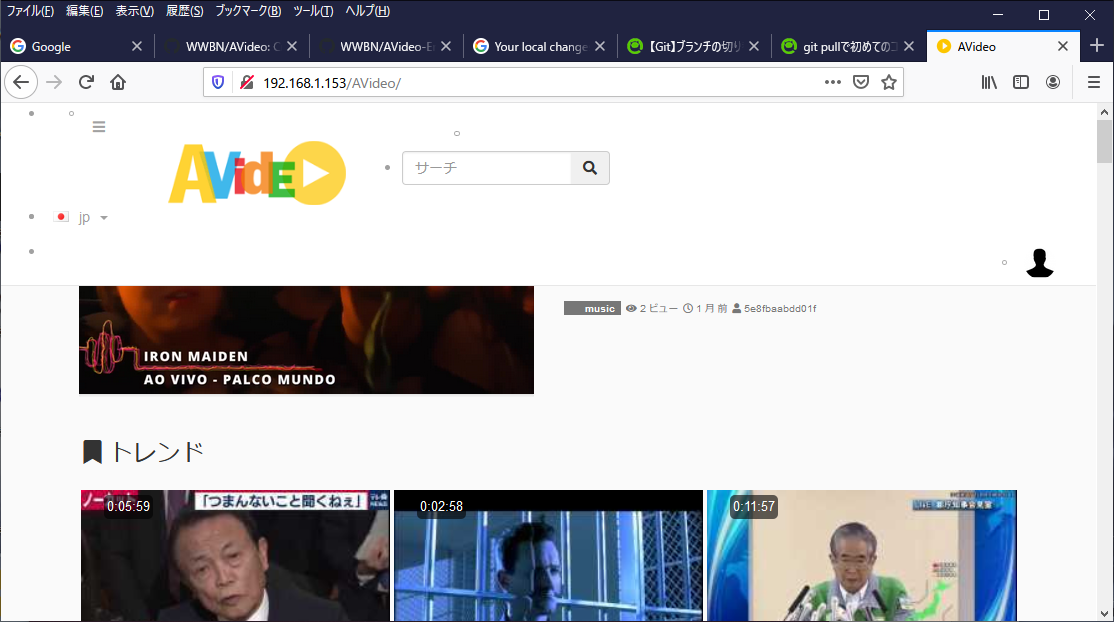Screen dimensions: 1114x622
Task: Open the browser home page
Action: (118, 82)
